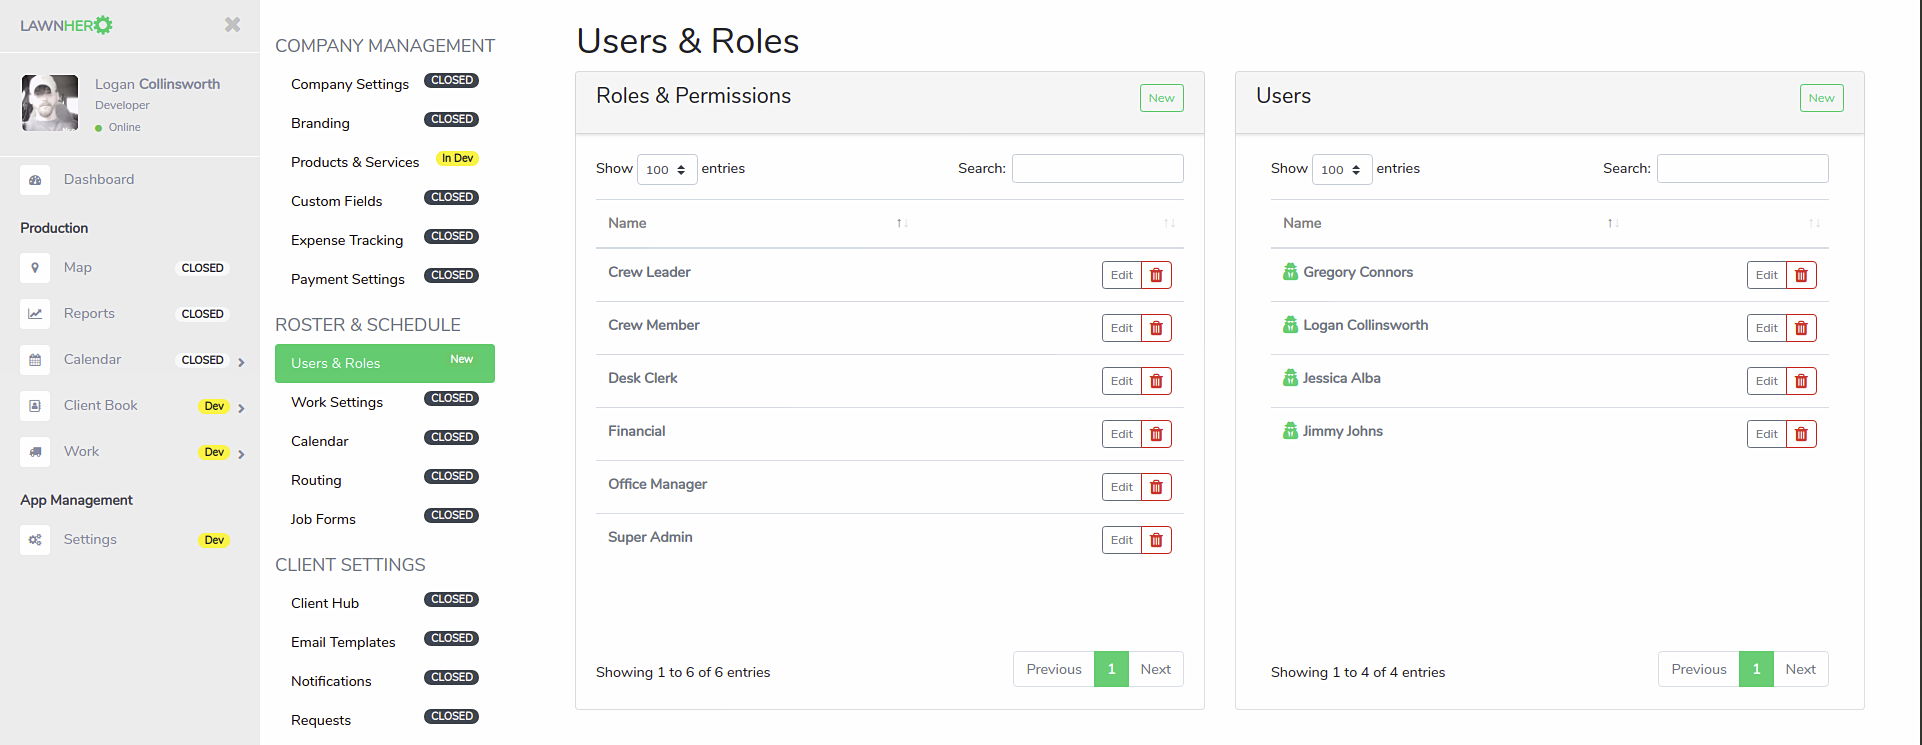Viewport: 1922px width, 745px height.
Task: Edit the Office Manager role
Action: (x=1121, y=487)
